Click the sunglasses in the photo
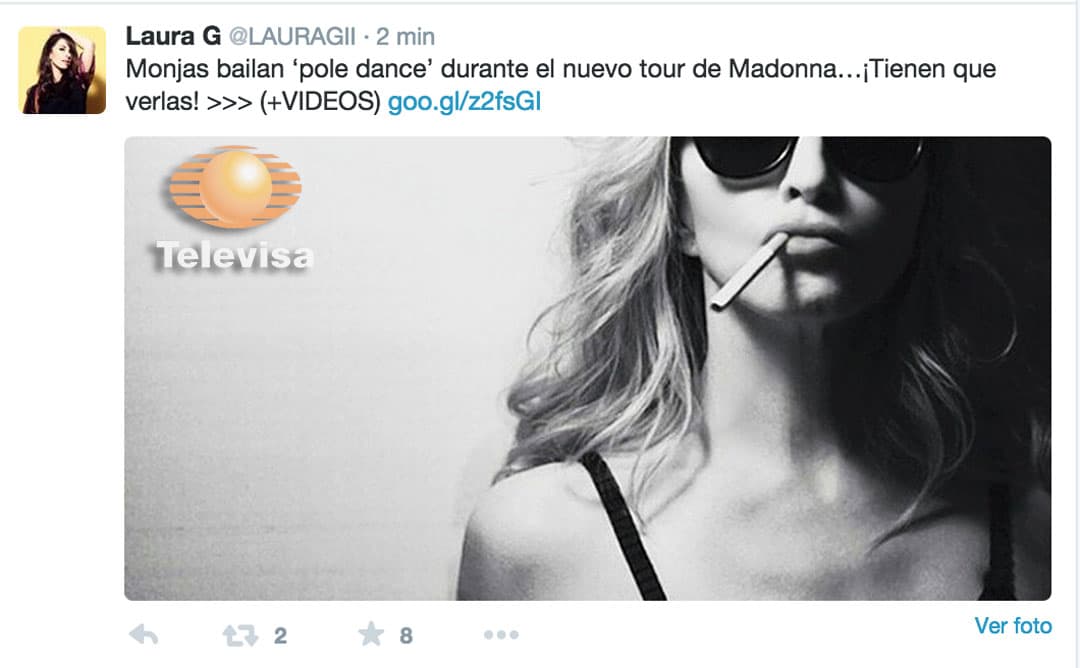 pyautogui.click(x=807, y=158)
